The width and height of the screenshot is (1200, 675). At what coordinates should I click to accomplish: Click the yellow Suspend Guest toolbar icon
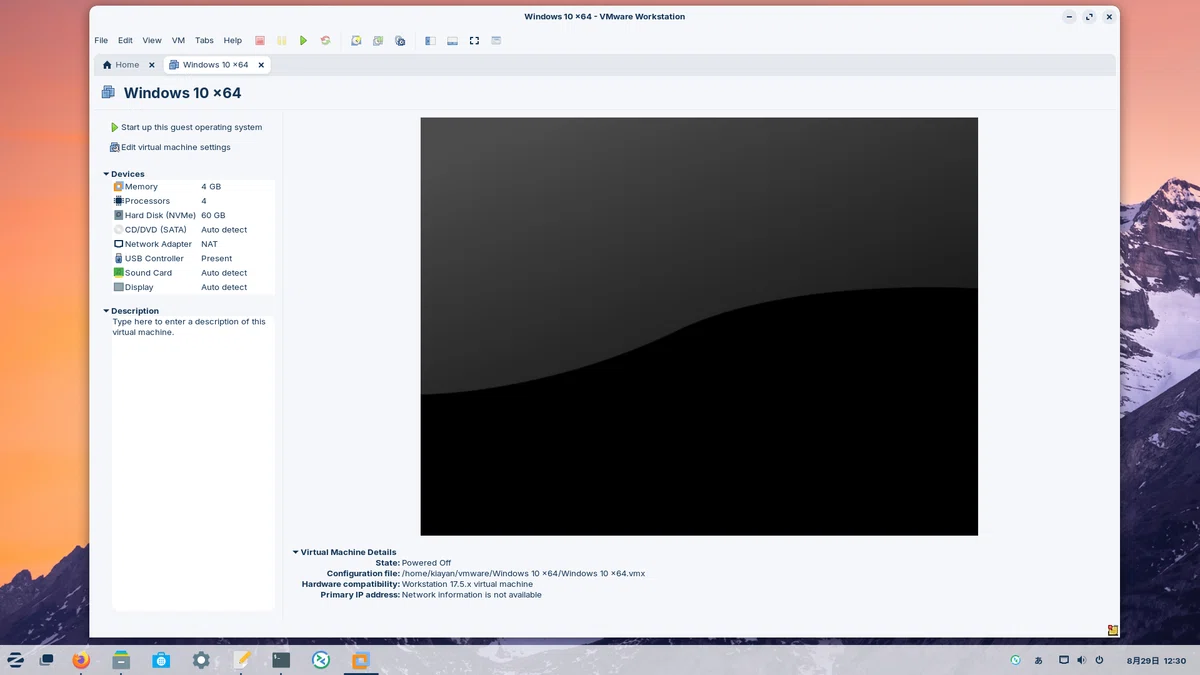[282, 41]
